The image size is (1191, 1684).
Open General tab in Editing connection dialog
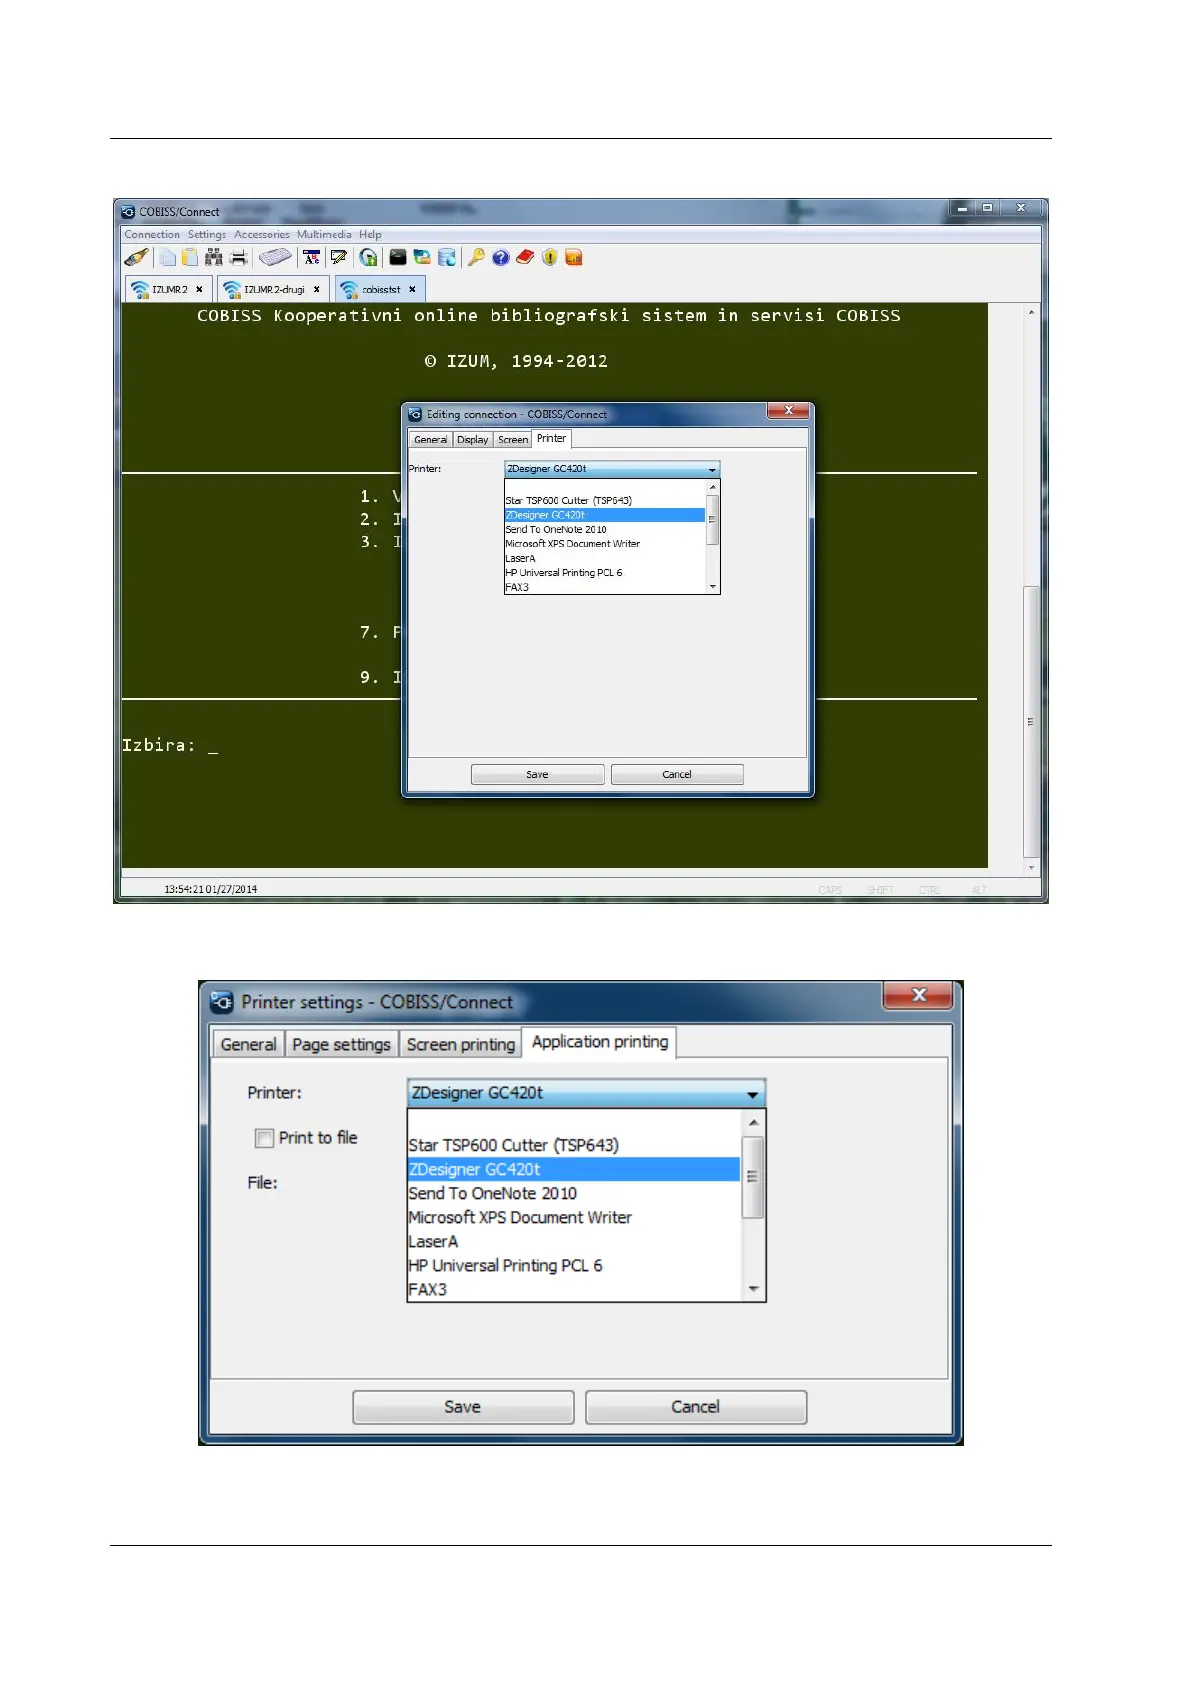tap(430, 440)
